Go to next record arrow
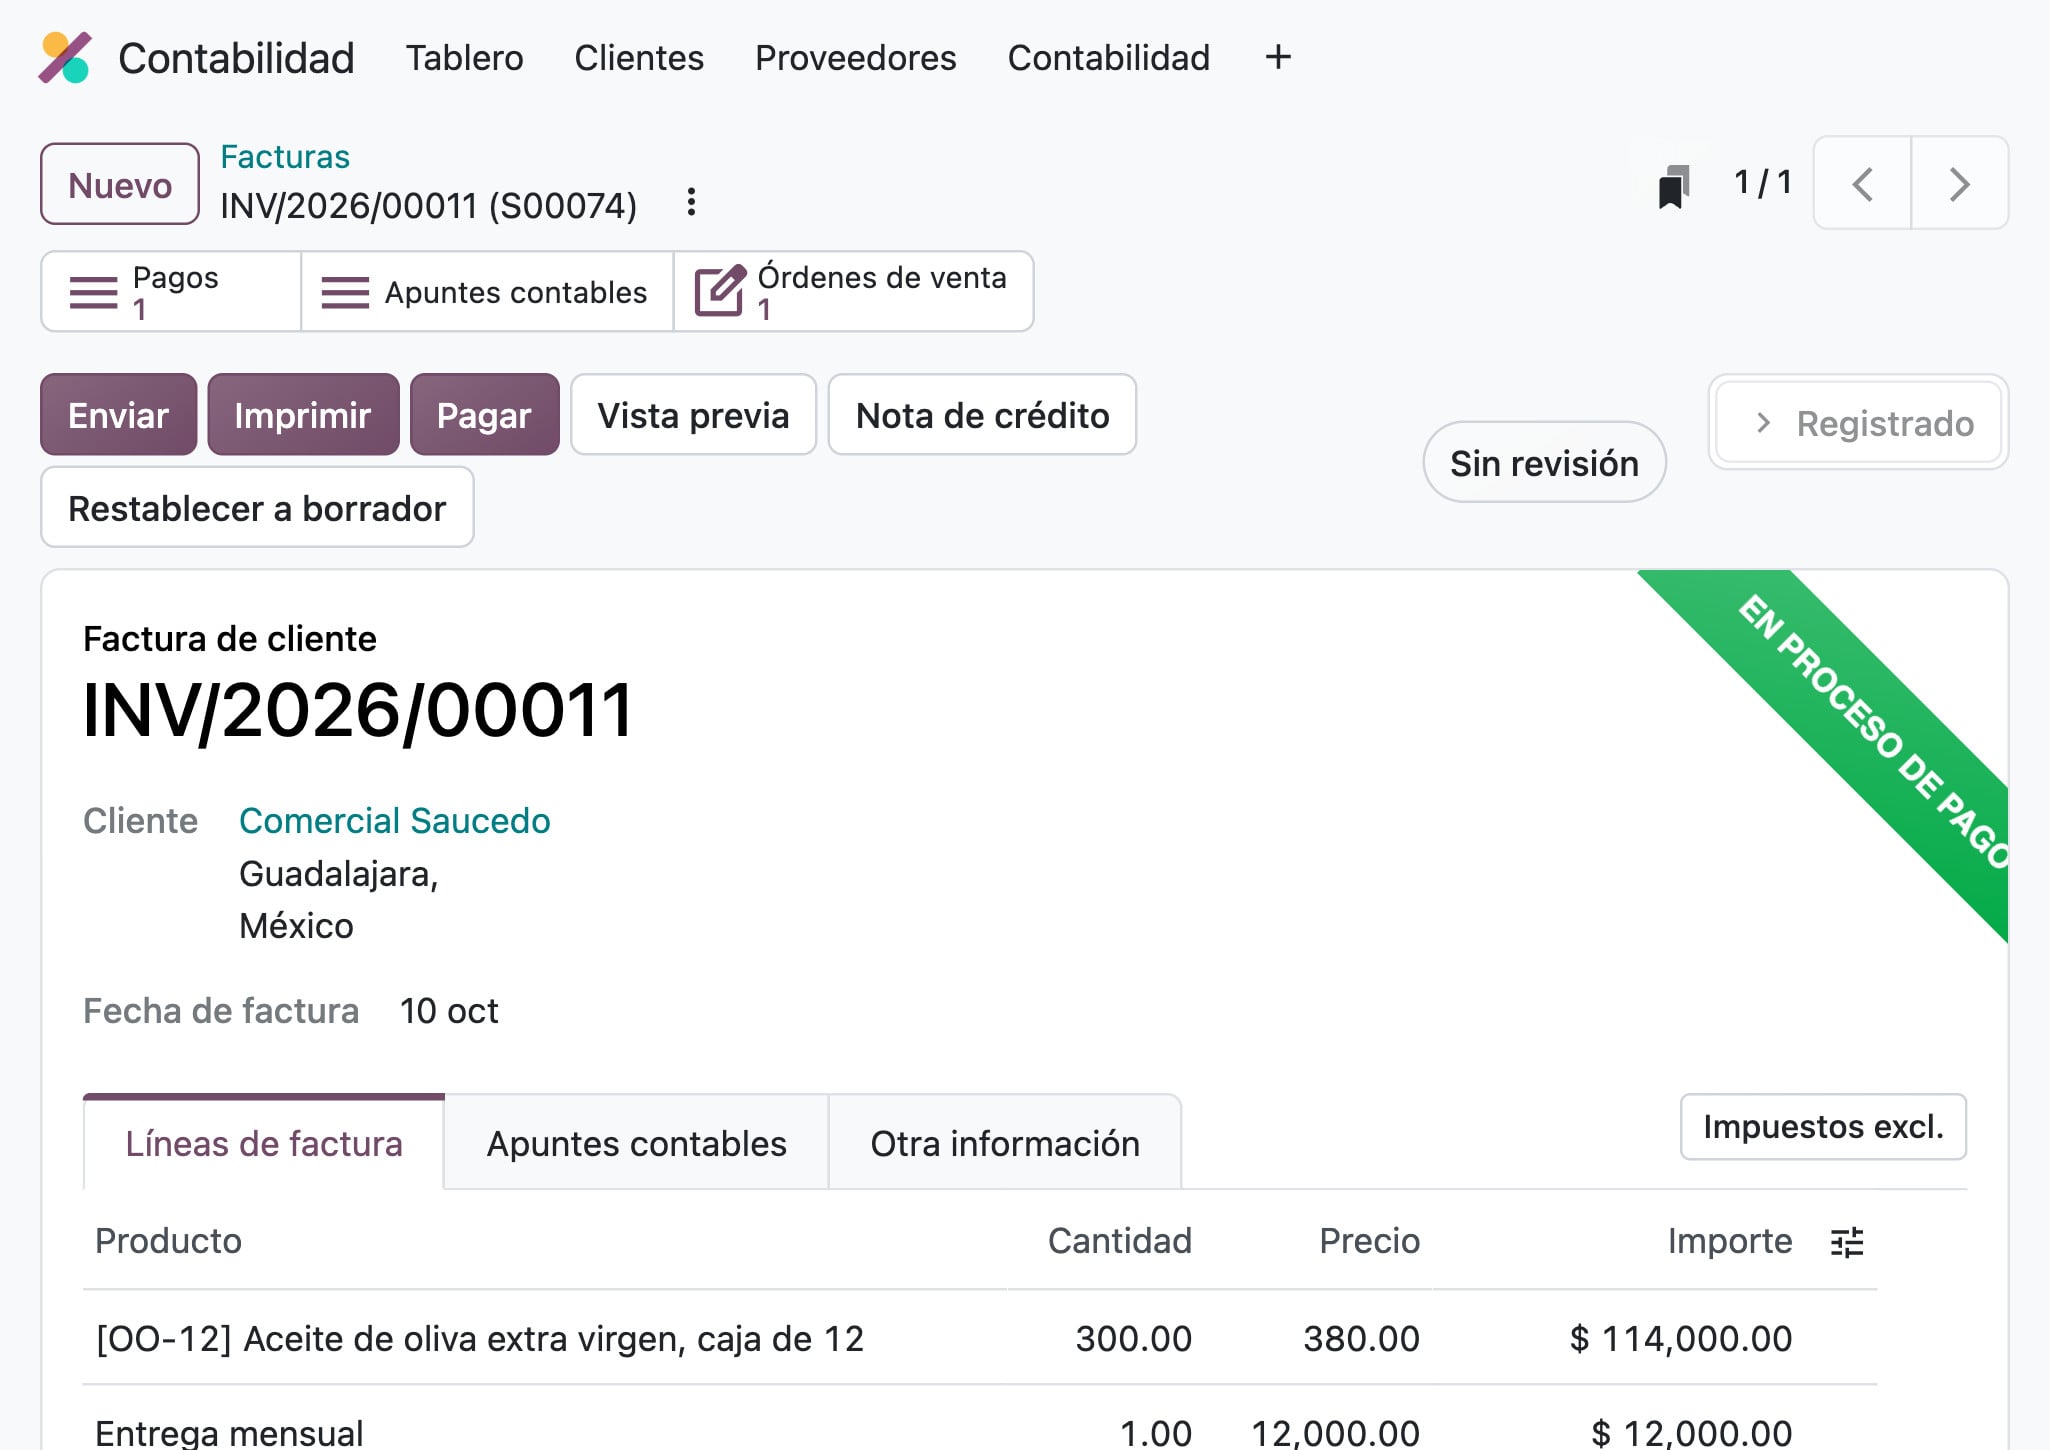The image size is (2050, 1450). click(x=1959, y=184)
